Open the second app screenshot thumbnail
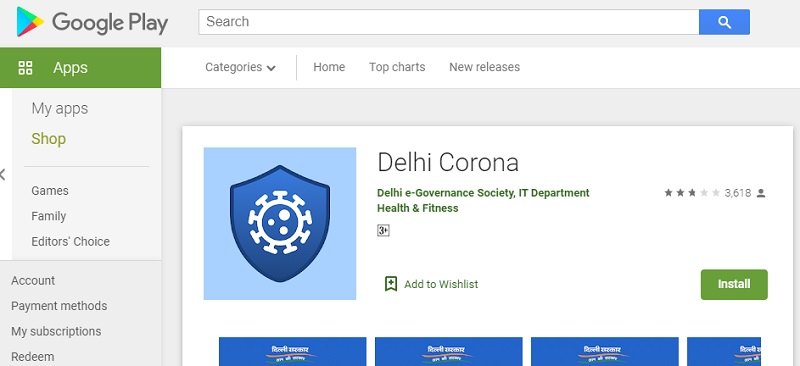 (x=448, y=351)
